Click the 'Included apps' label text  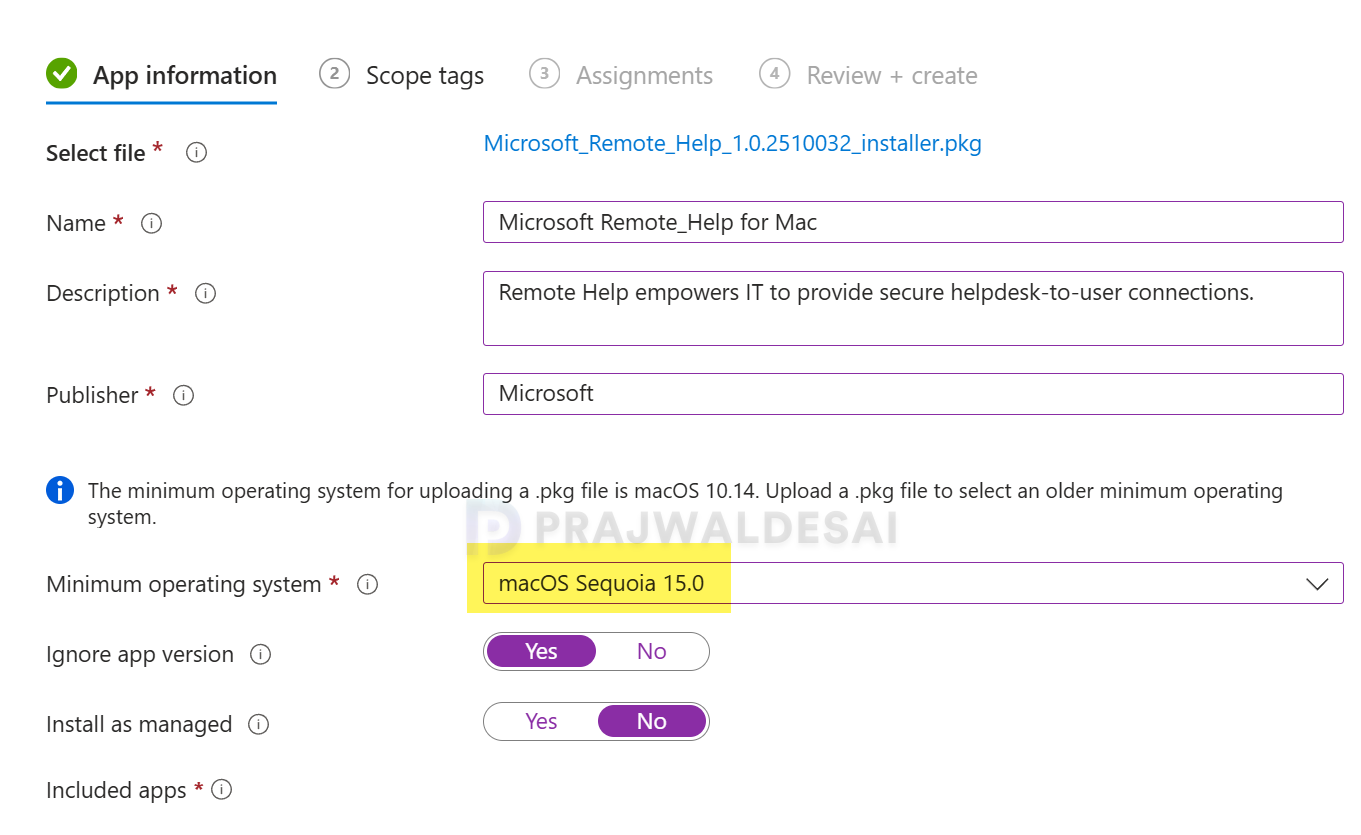point(116,791)
